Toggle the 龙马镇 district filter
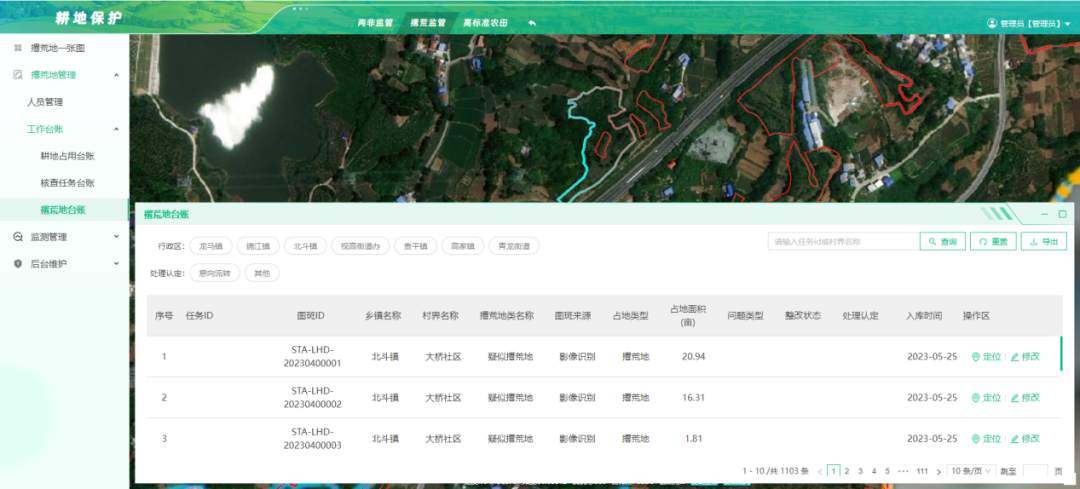 click(210, 245)
